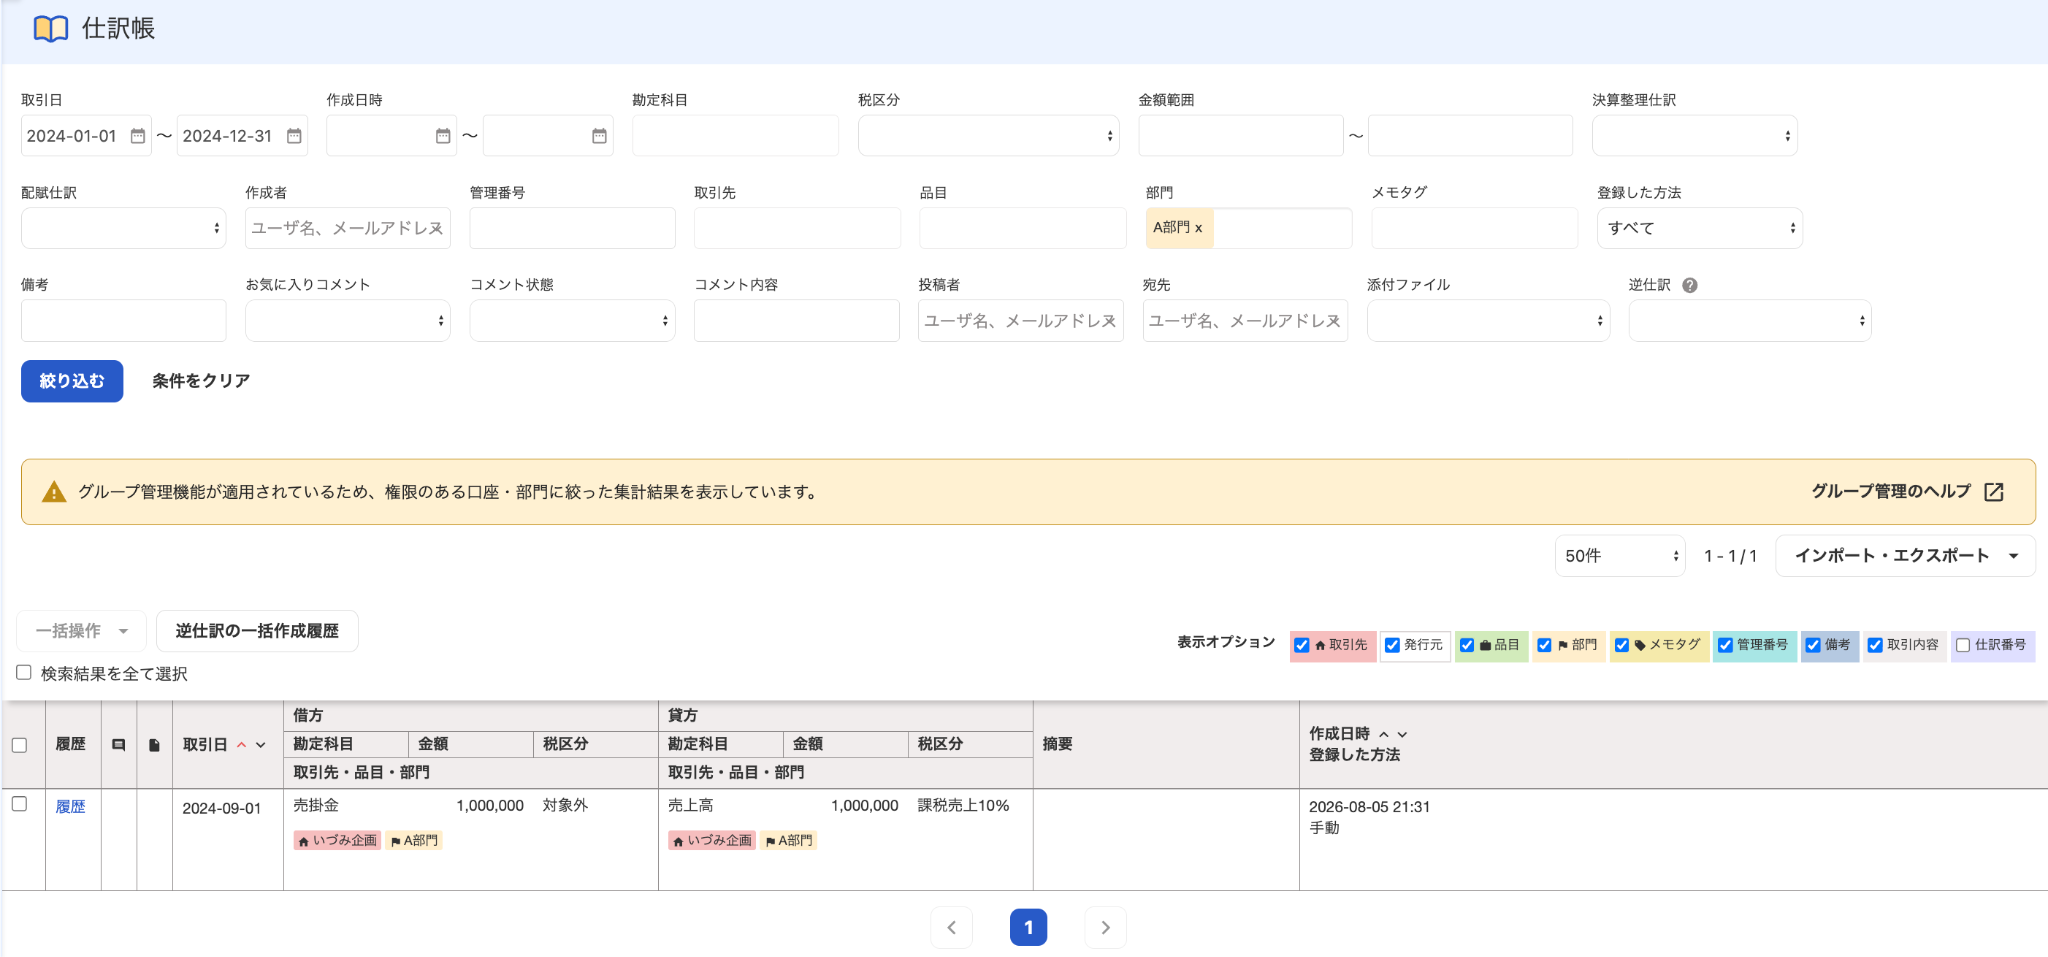Toggle 取引内容 display option checkbox
This screenshot has height=957, width=2048.
[x=1875, y=645]
